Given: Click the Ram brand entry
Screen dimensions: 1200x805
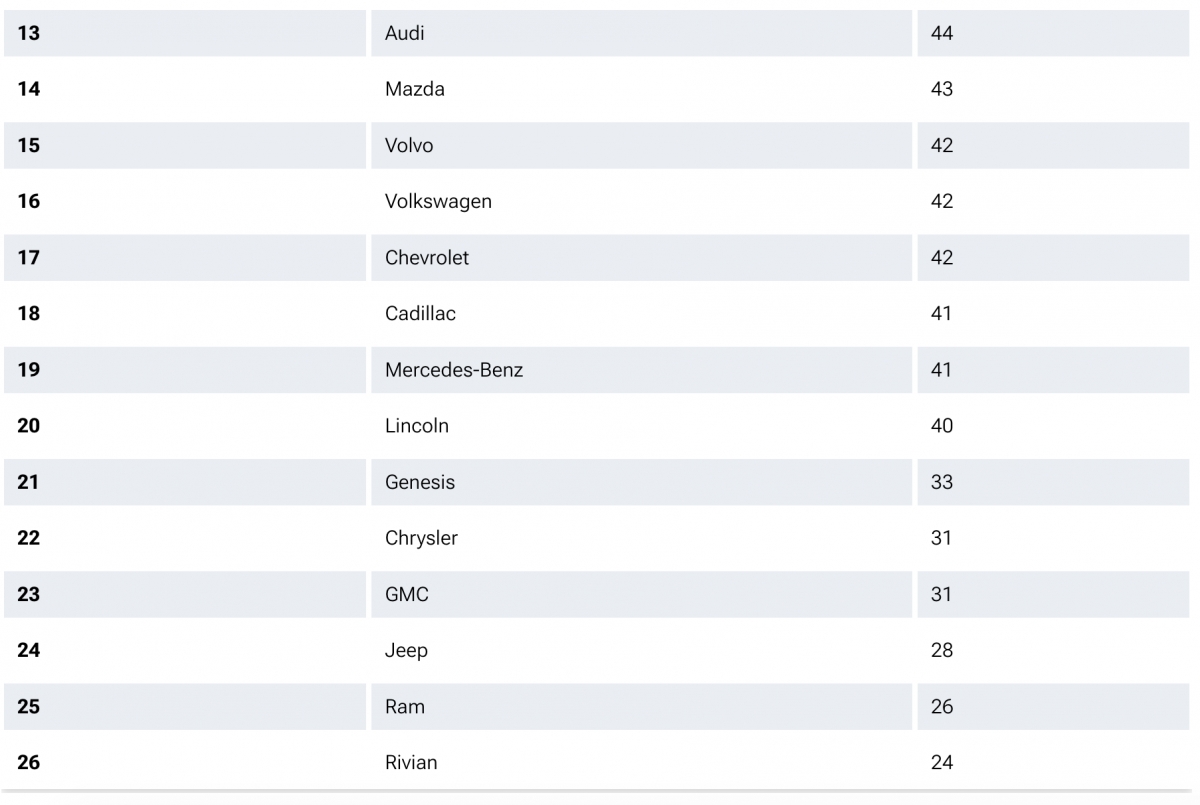Looking at the screenshot, I should pyautogui.click(x=405, y=706).
